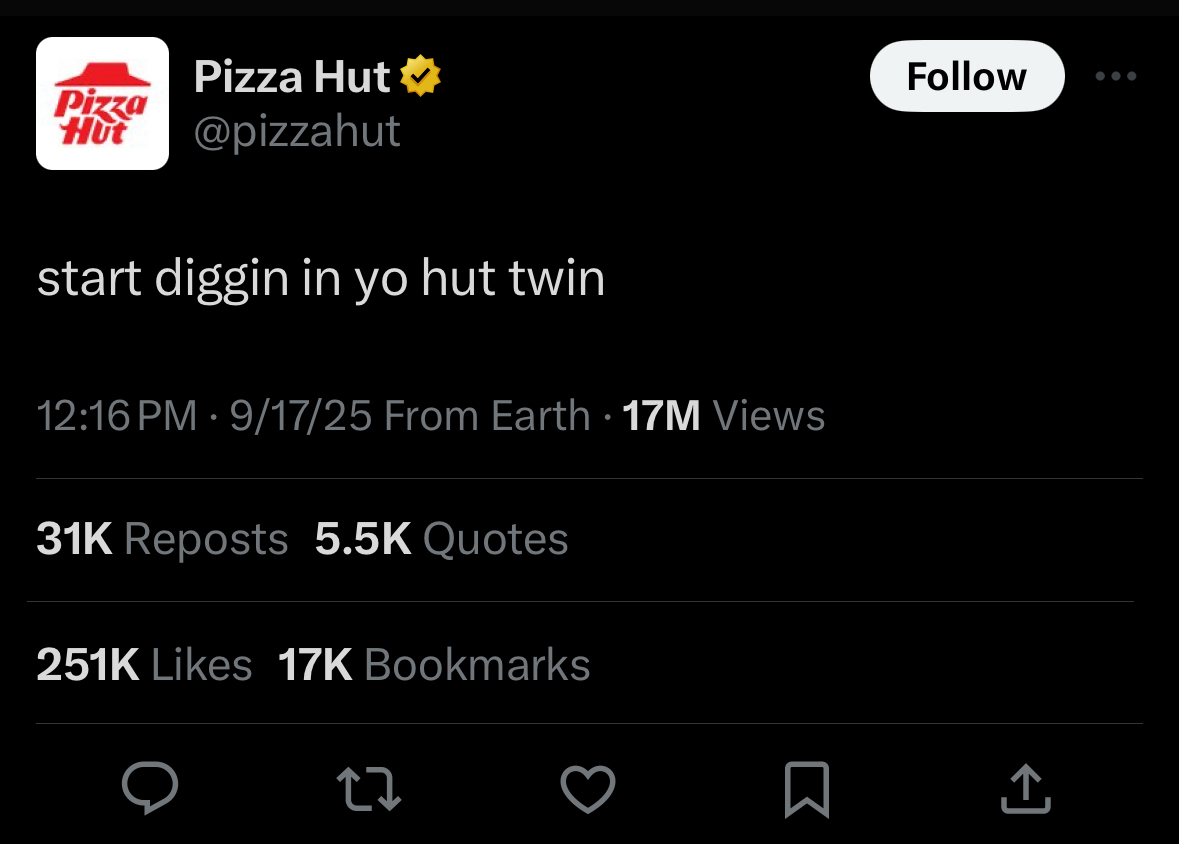
Task: Open the Pizza Hut profile picture
Action: coord(102,103)
